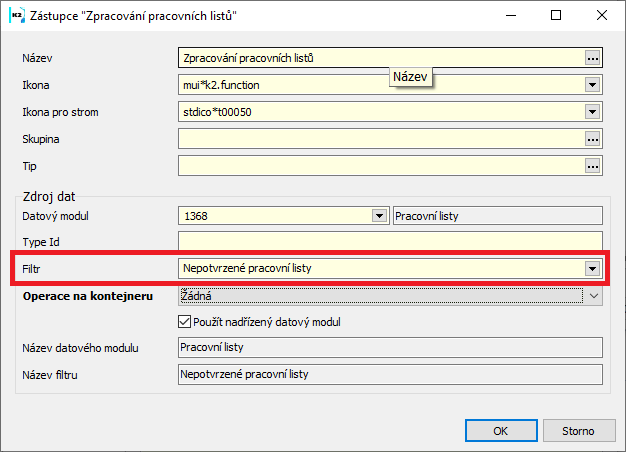The width and height of the screenshot is (626, 452).
Task: Maximize the Zástupce dialog window
Action: pos(556,16)
